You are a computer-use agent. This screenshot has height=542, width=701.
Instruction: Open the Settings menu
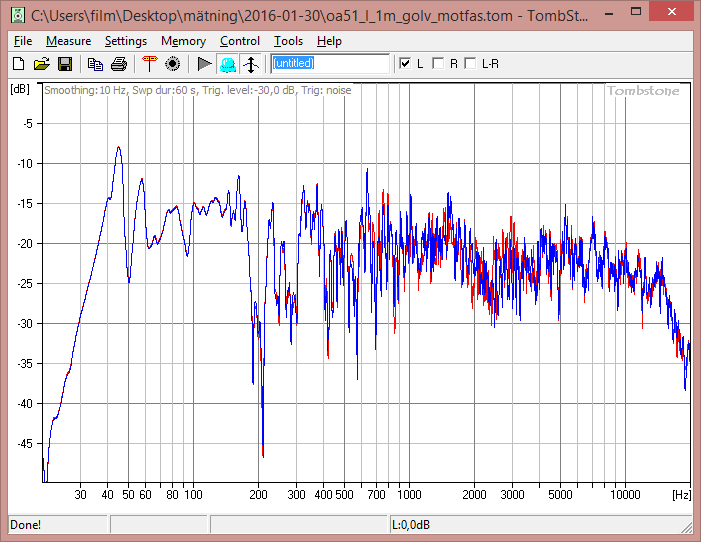(x=126, y=41)
